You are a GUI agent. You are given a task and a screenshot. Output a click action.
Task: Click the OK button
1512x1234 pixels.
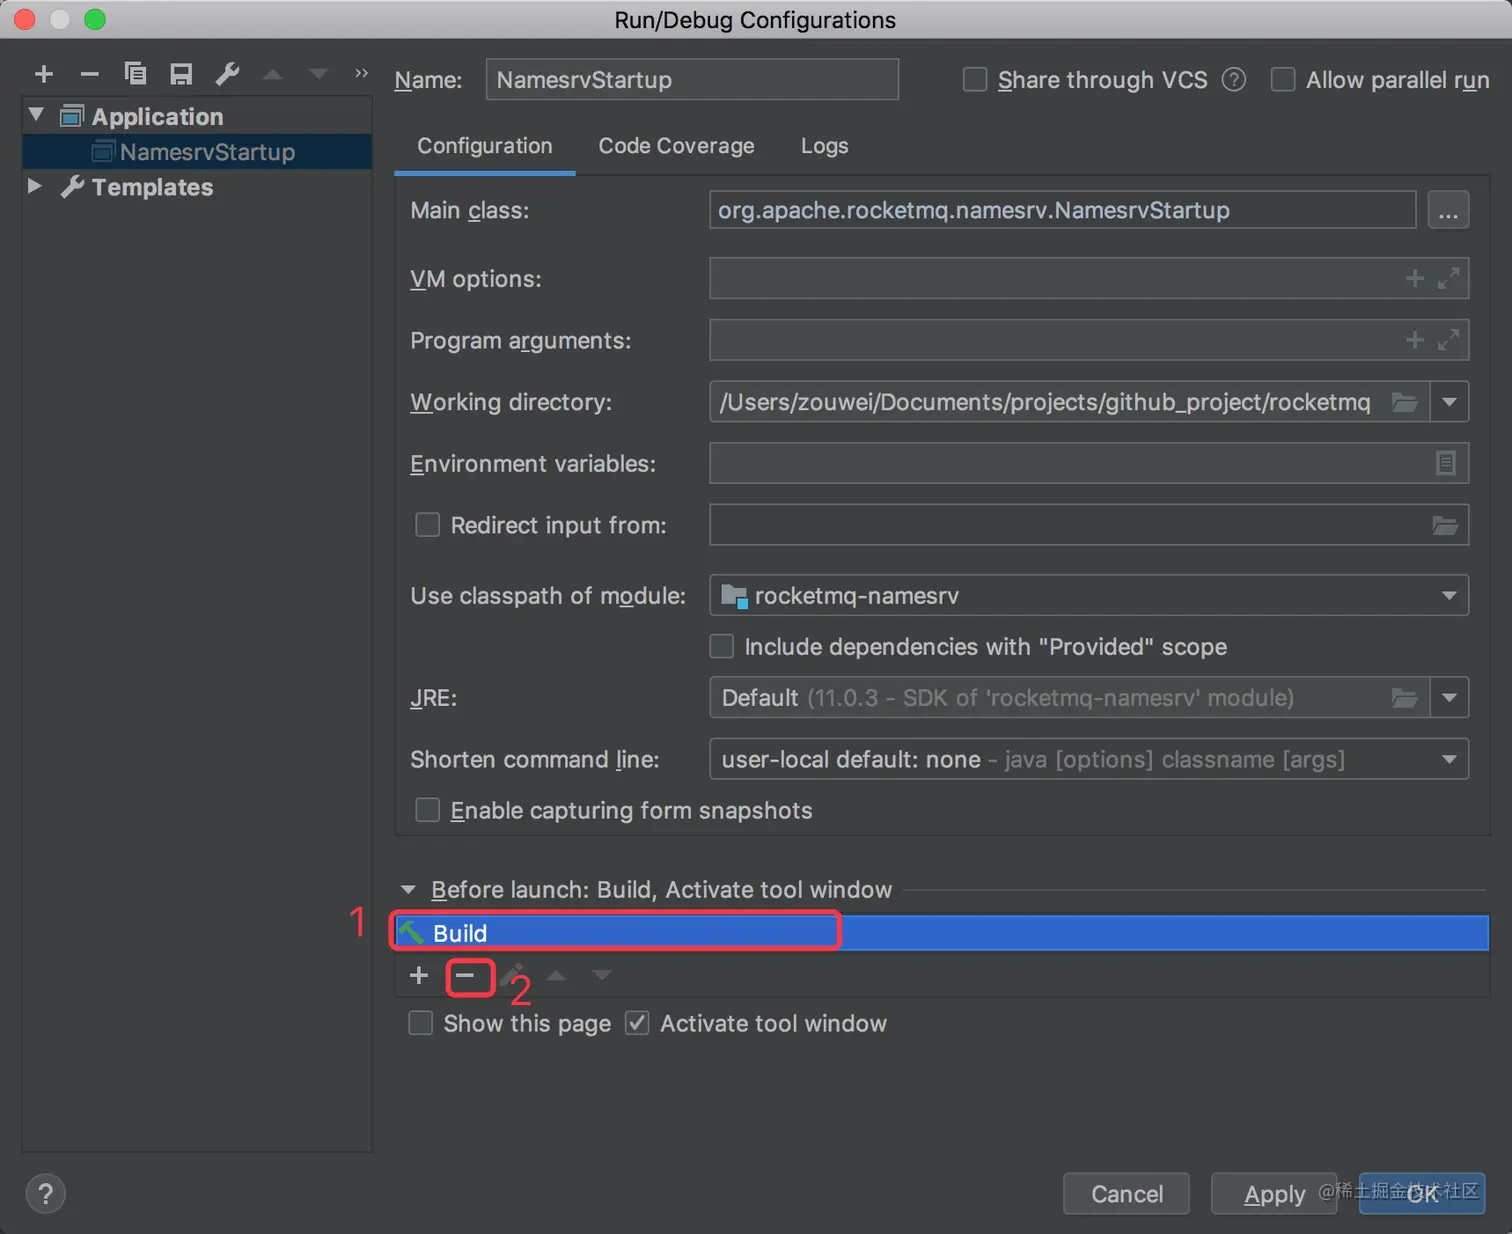(1422, 1194)
